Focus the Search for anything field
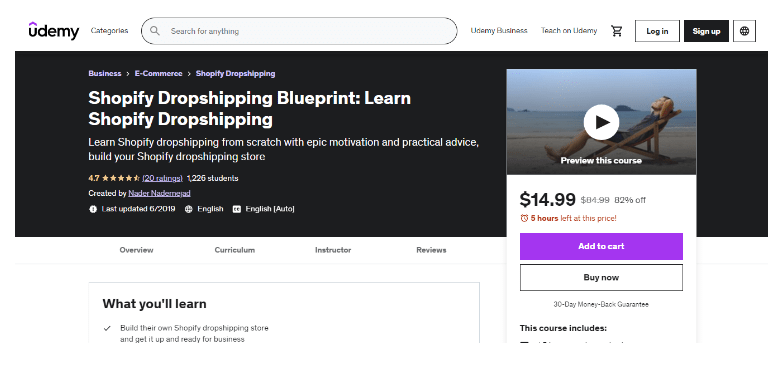 coord(299,31)
